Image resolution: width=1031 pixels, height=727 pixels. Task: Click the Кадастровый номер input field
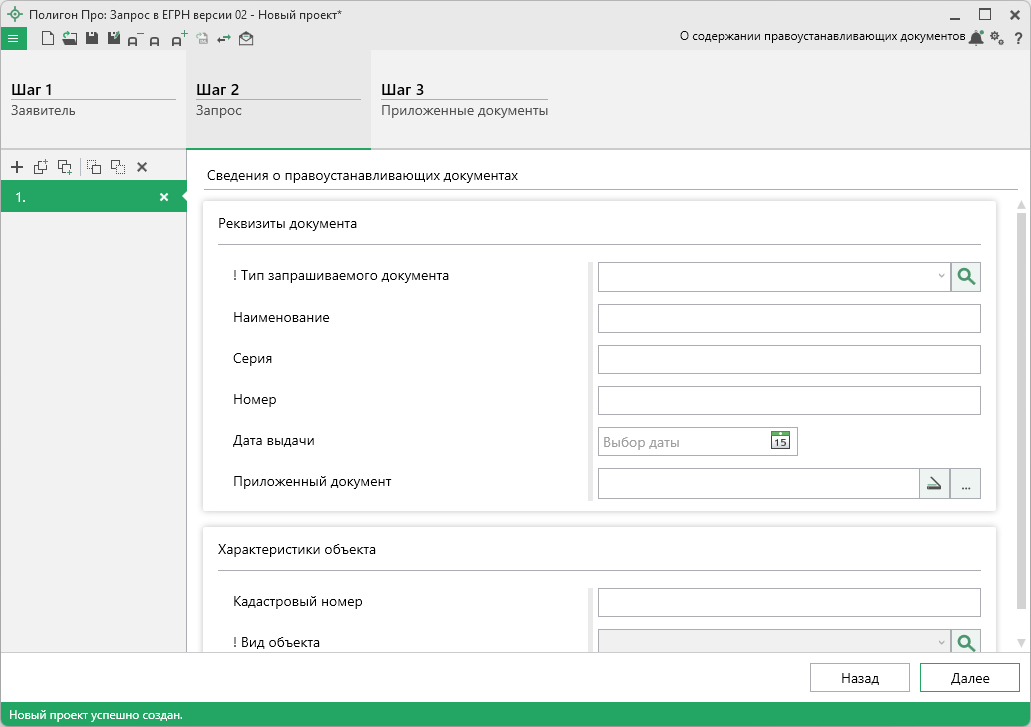788,602
